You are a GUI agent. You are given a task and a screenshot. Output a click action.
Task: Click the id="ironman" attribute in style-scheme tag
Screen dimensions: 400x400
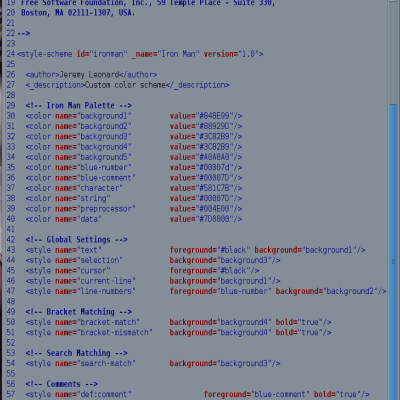pyautogui.click(x=102, y=54)
